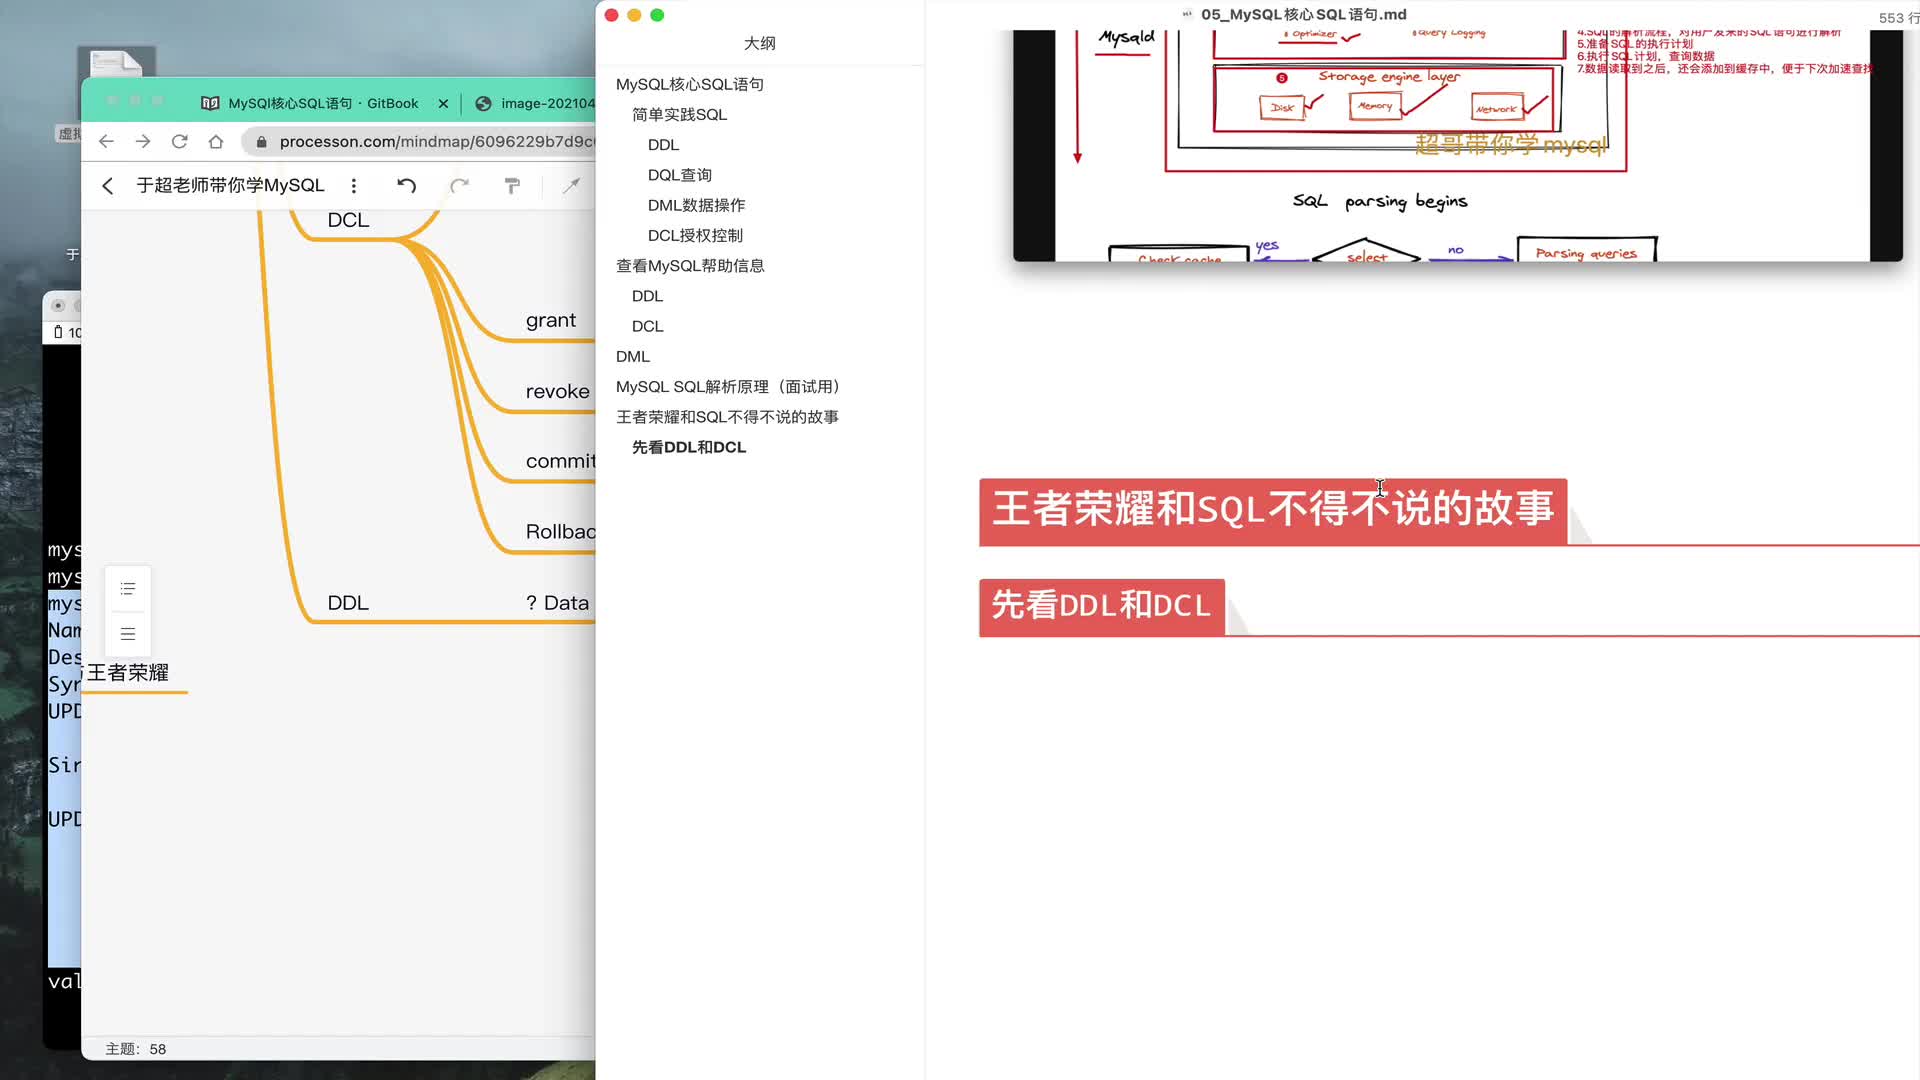Jump to DDL under 简单实践SQL
The width and height of the screenshot is (1920, 1080).
point(663,145)
